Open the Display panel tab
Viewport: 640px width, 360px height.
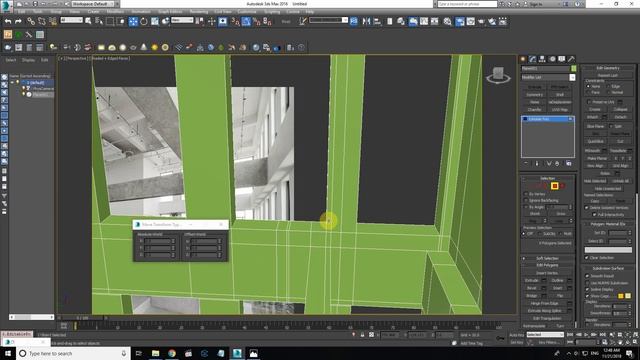(x=562, y=59)
